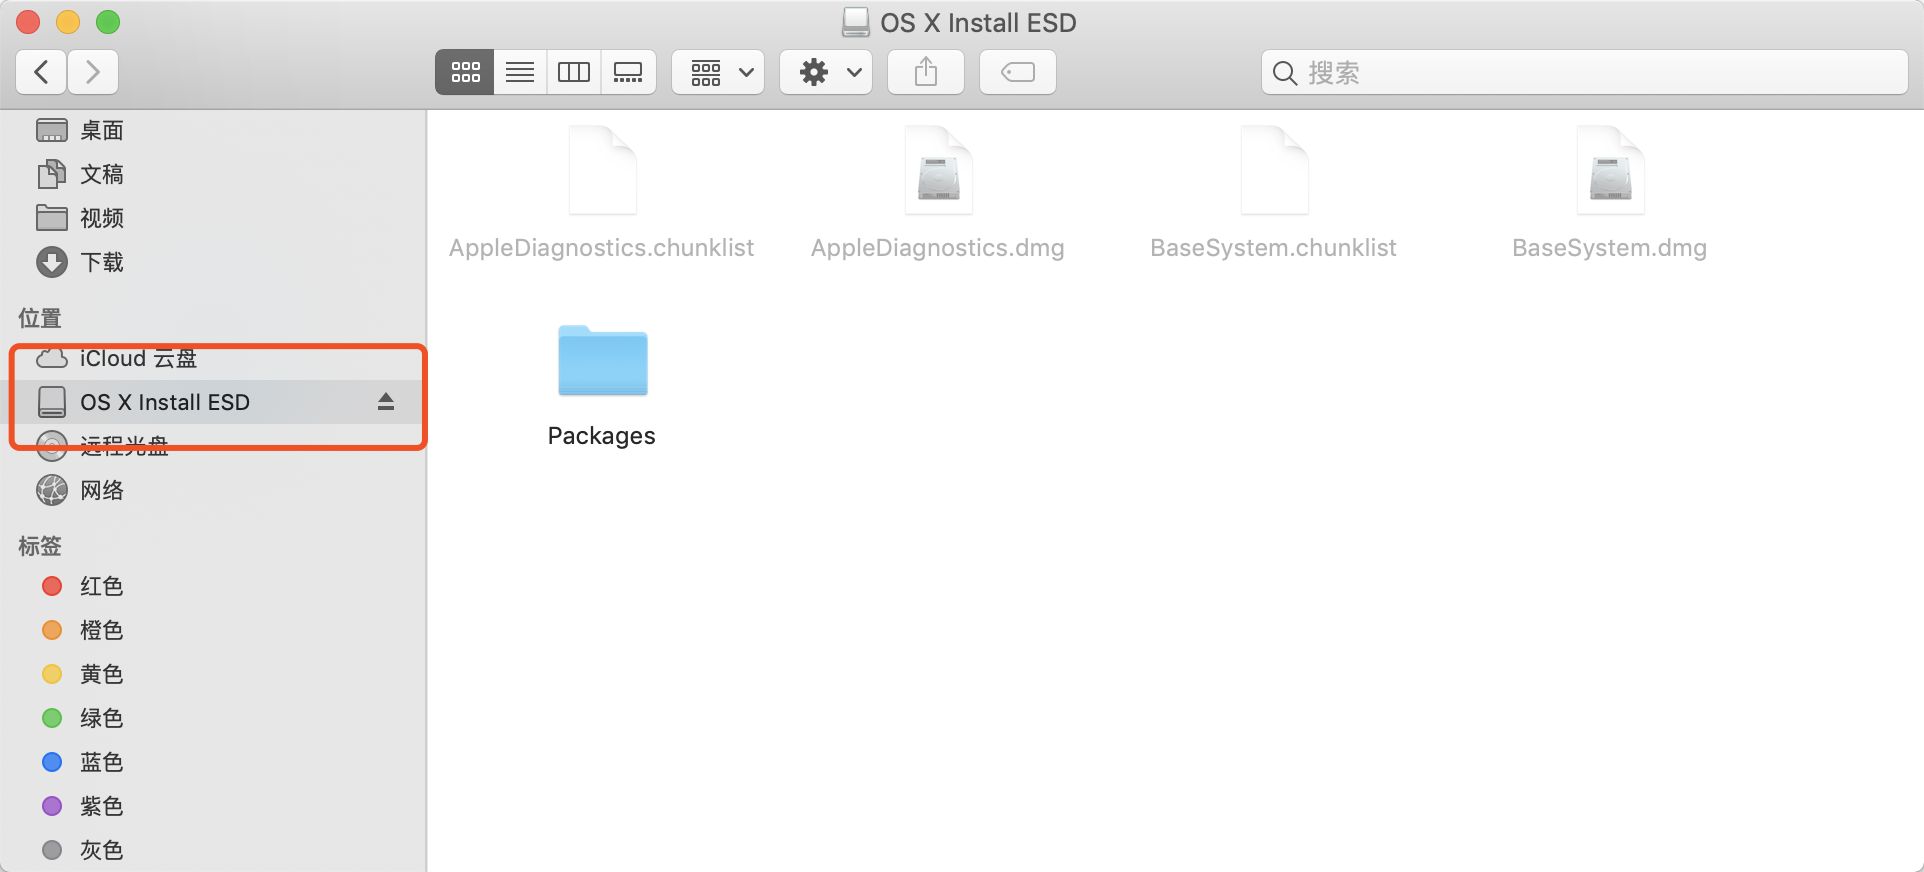Click the Edit Tags toolbar button

[x=1018, y=72]
